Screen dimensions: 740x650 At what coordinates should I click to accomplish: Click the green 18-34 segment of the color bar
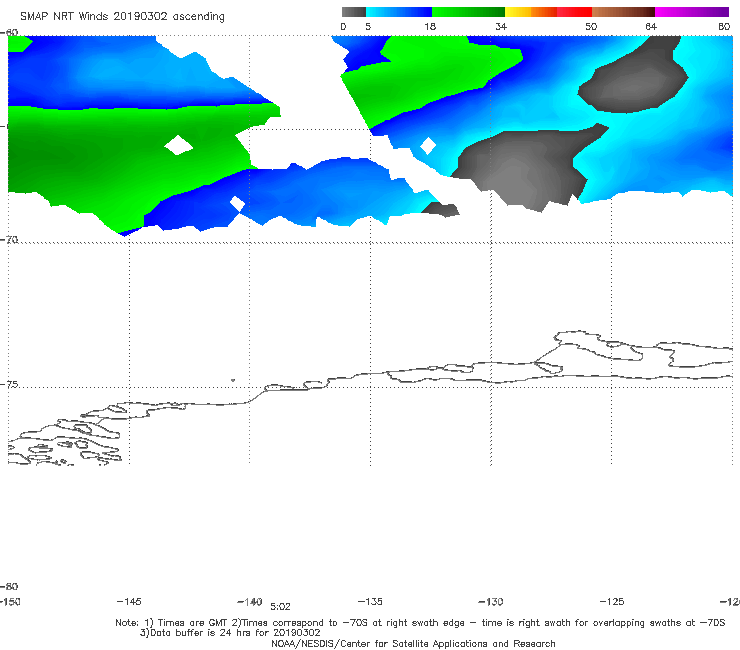coord(468,12)
